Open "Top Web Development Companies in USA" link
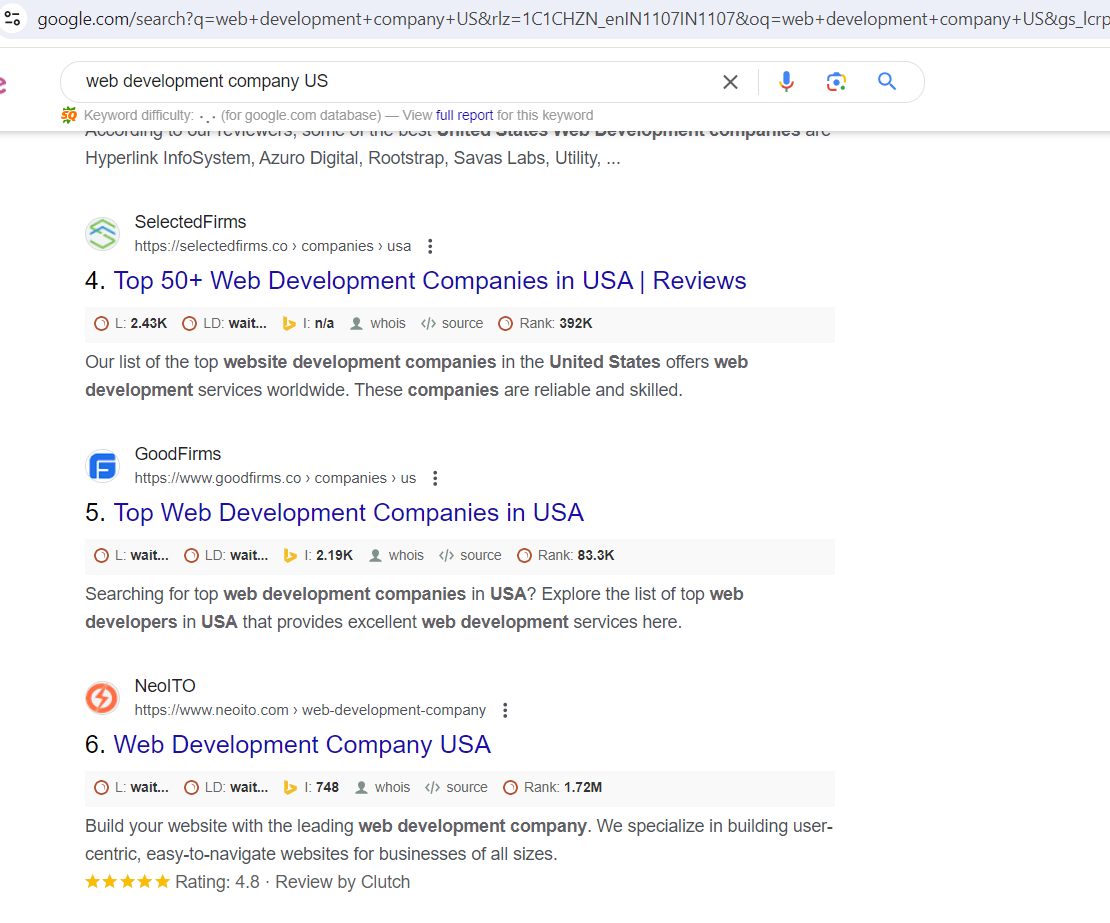The image size is (1110, 923). [348, 513]
